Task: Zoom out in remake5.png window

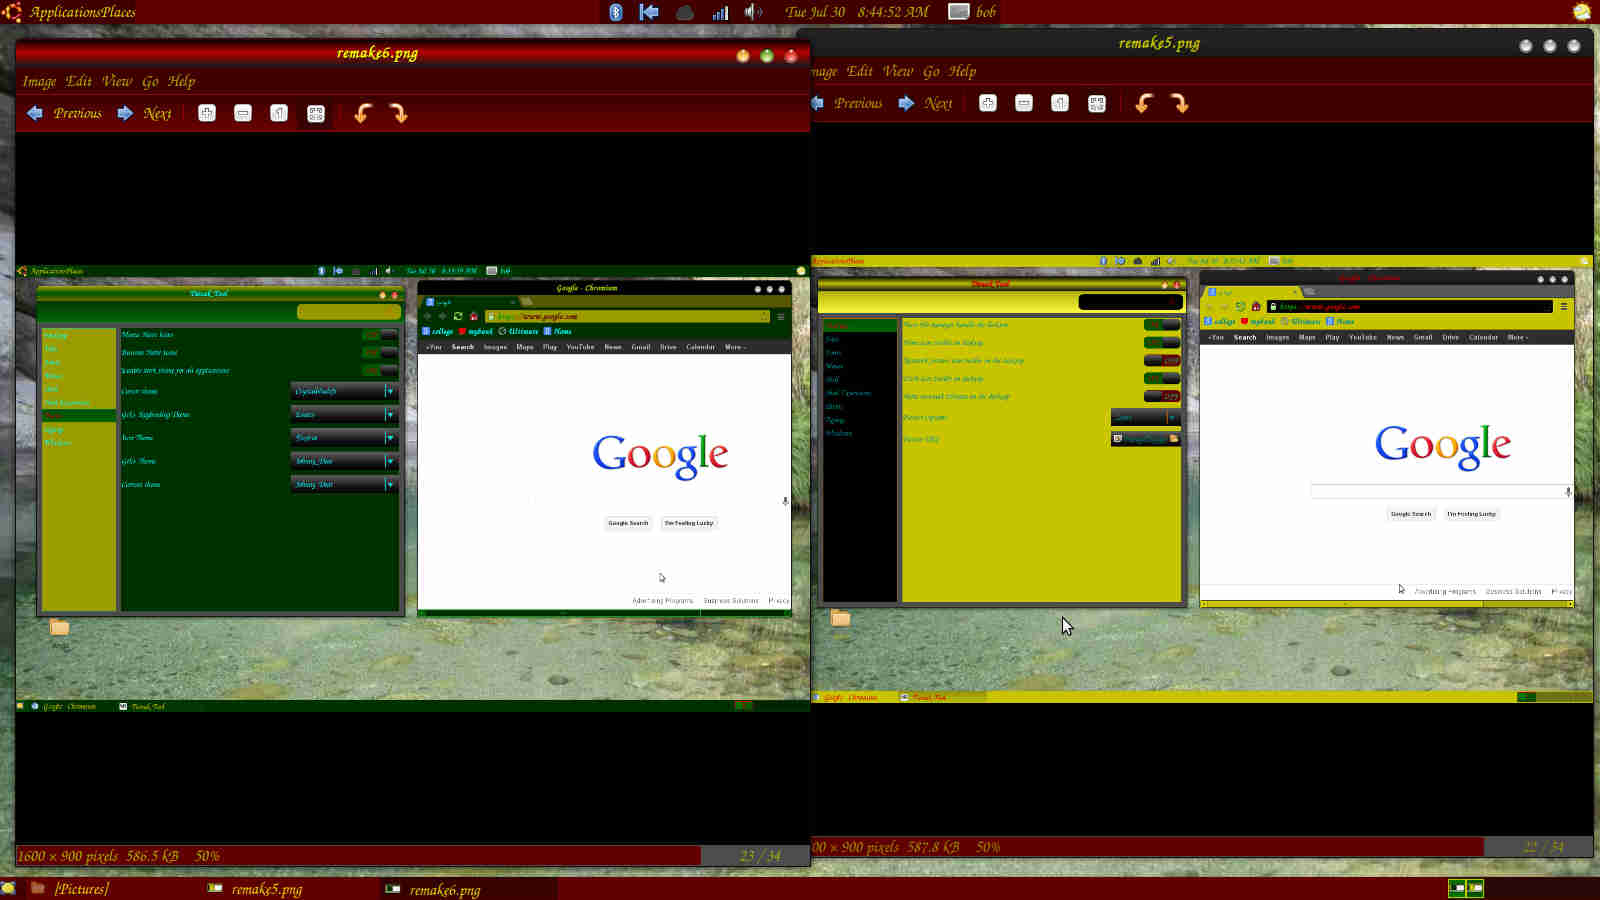Action: 1024,104
